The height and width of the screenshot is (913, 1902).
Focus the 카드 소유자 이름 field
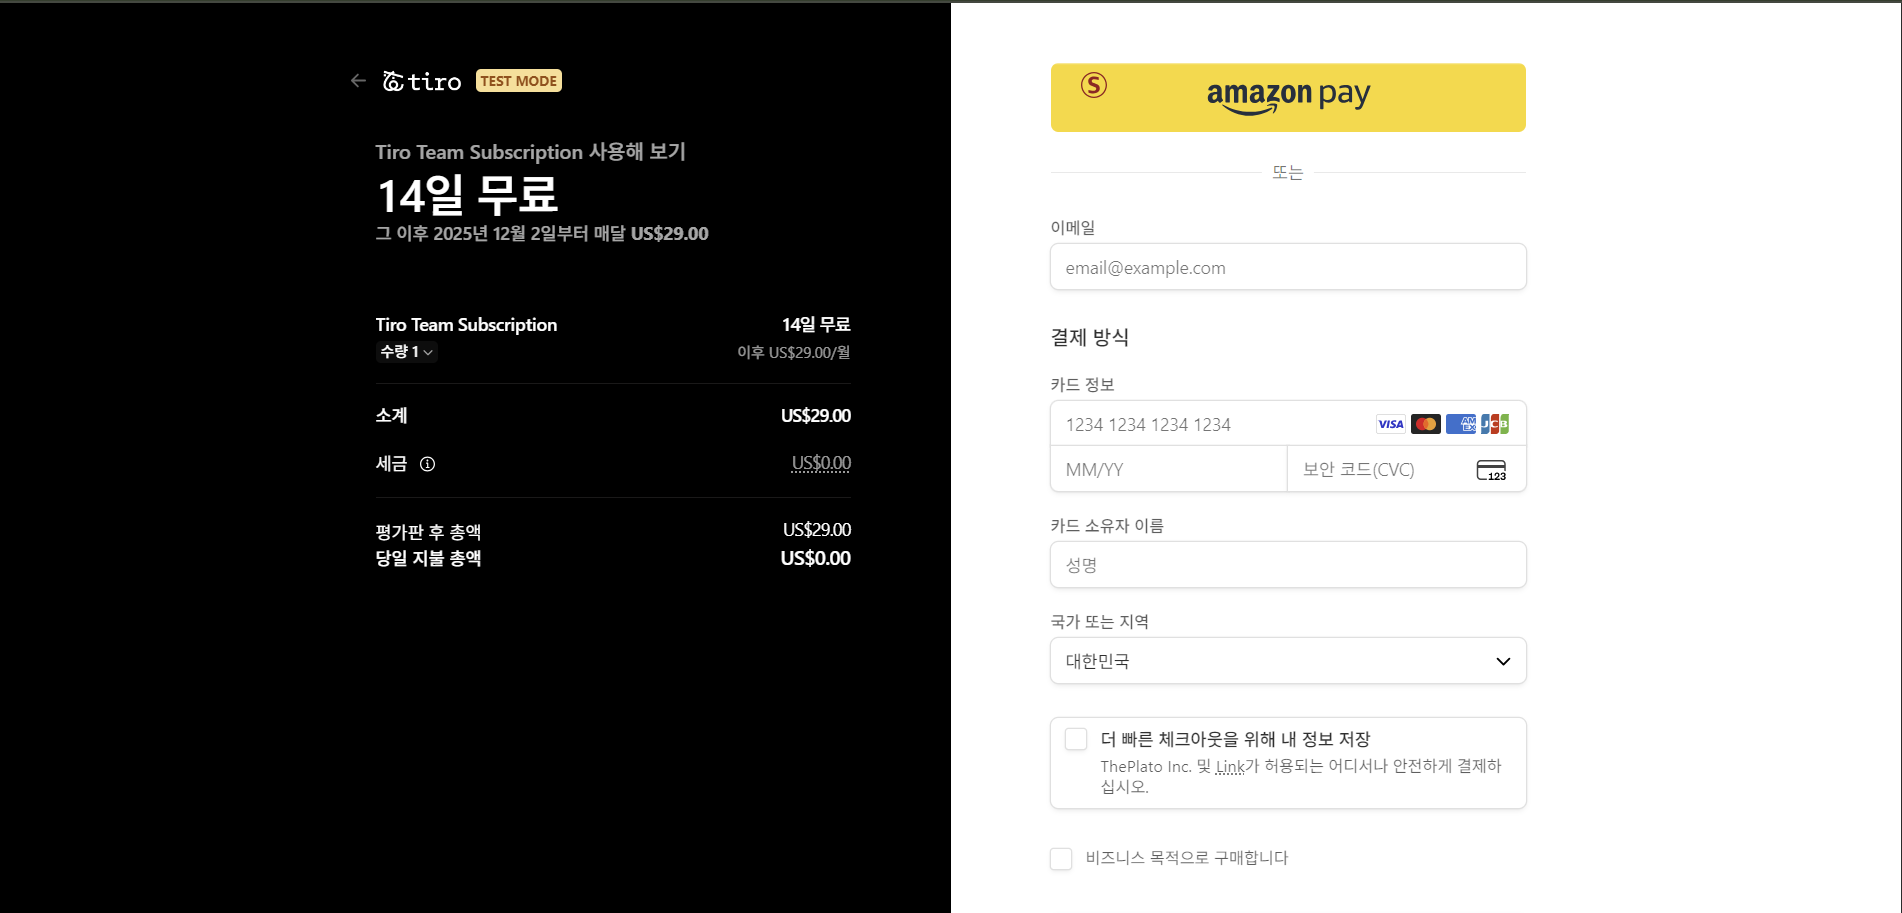1288,565
